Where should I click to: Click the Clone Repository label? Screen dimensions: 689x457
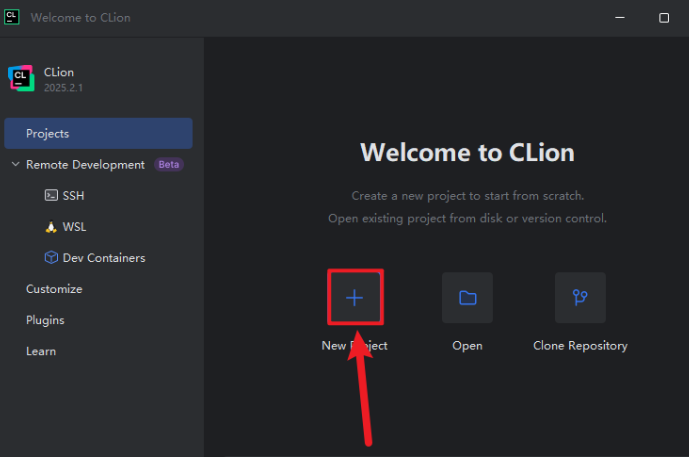coord(580,346)
